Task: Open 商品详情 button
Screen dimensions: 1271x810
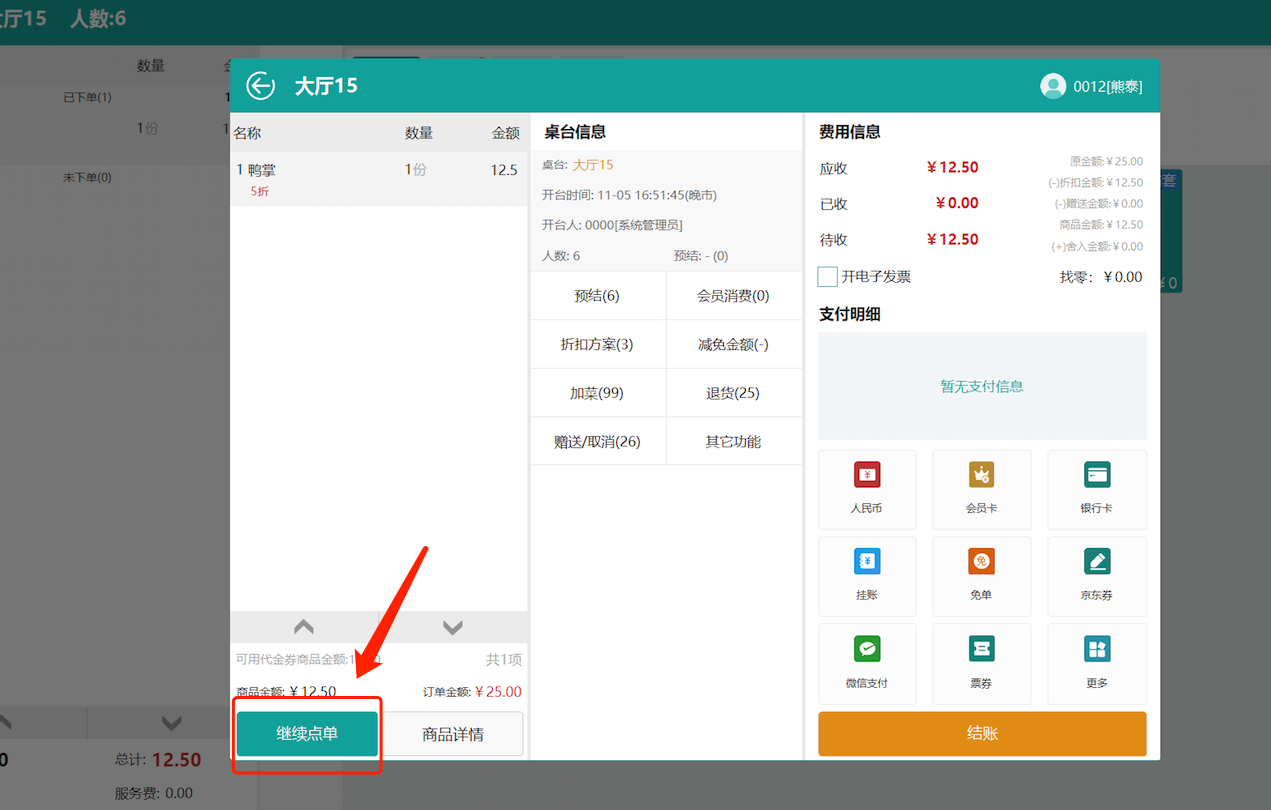Action: [x=453, y=734]
